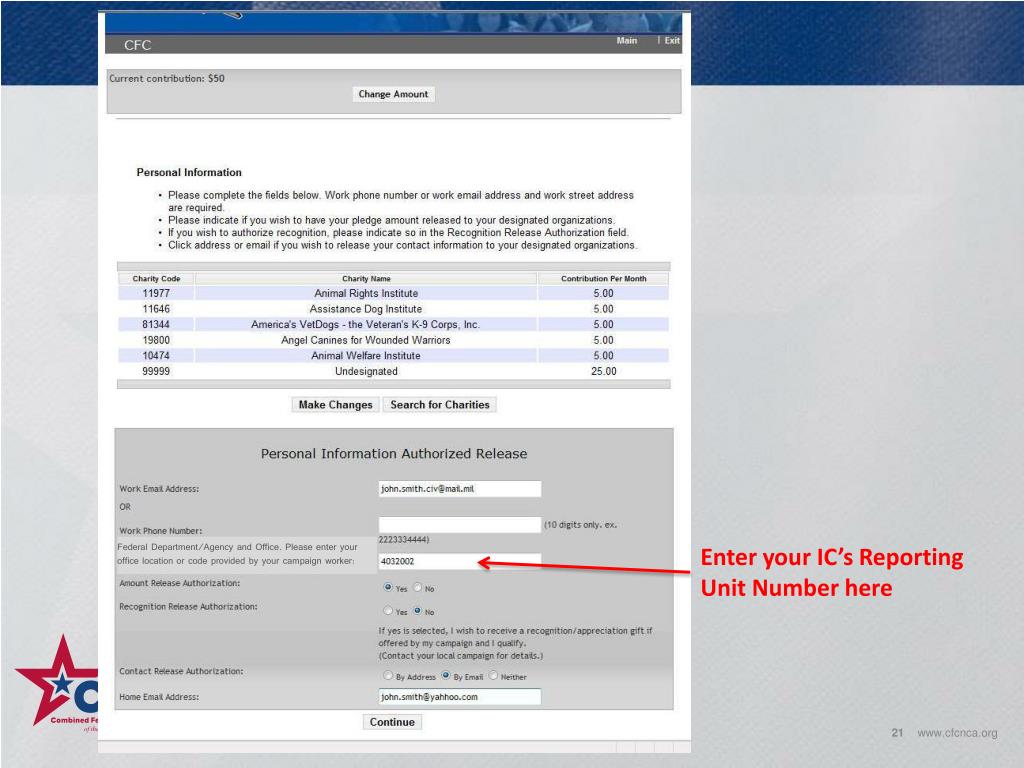
Task: Focus the Home Email Address field
Action: 460,697
